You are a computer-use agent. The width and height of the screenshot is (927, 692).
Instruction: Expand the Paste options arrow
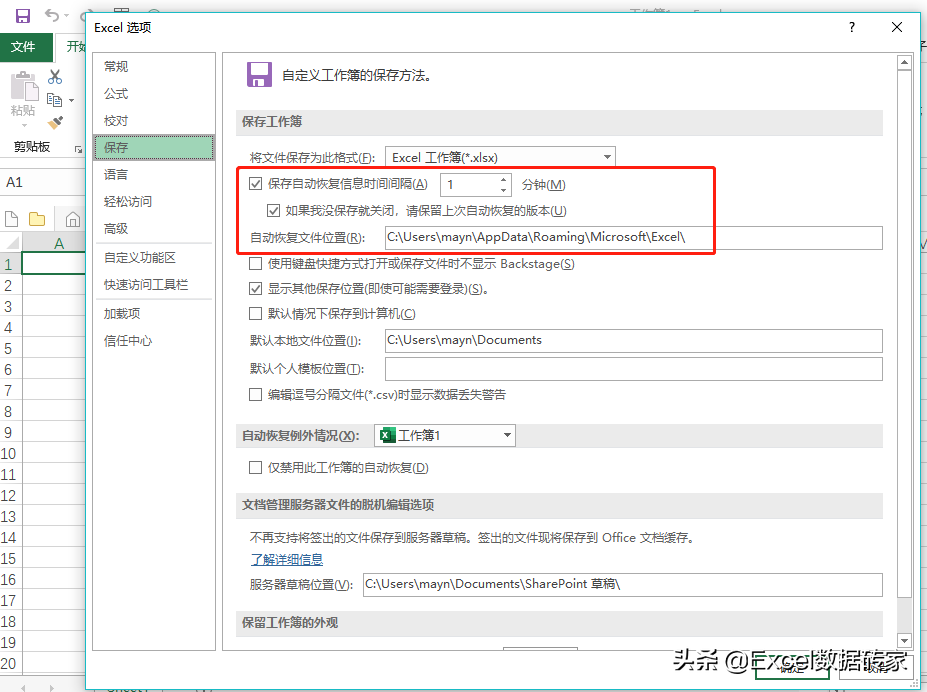pos(24,125)
